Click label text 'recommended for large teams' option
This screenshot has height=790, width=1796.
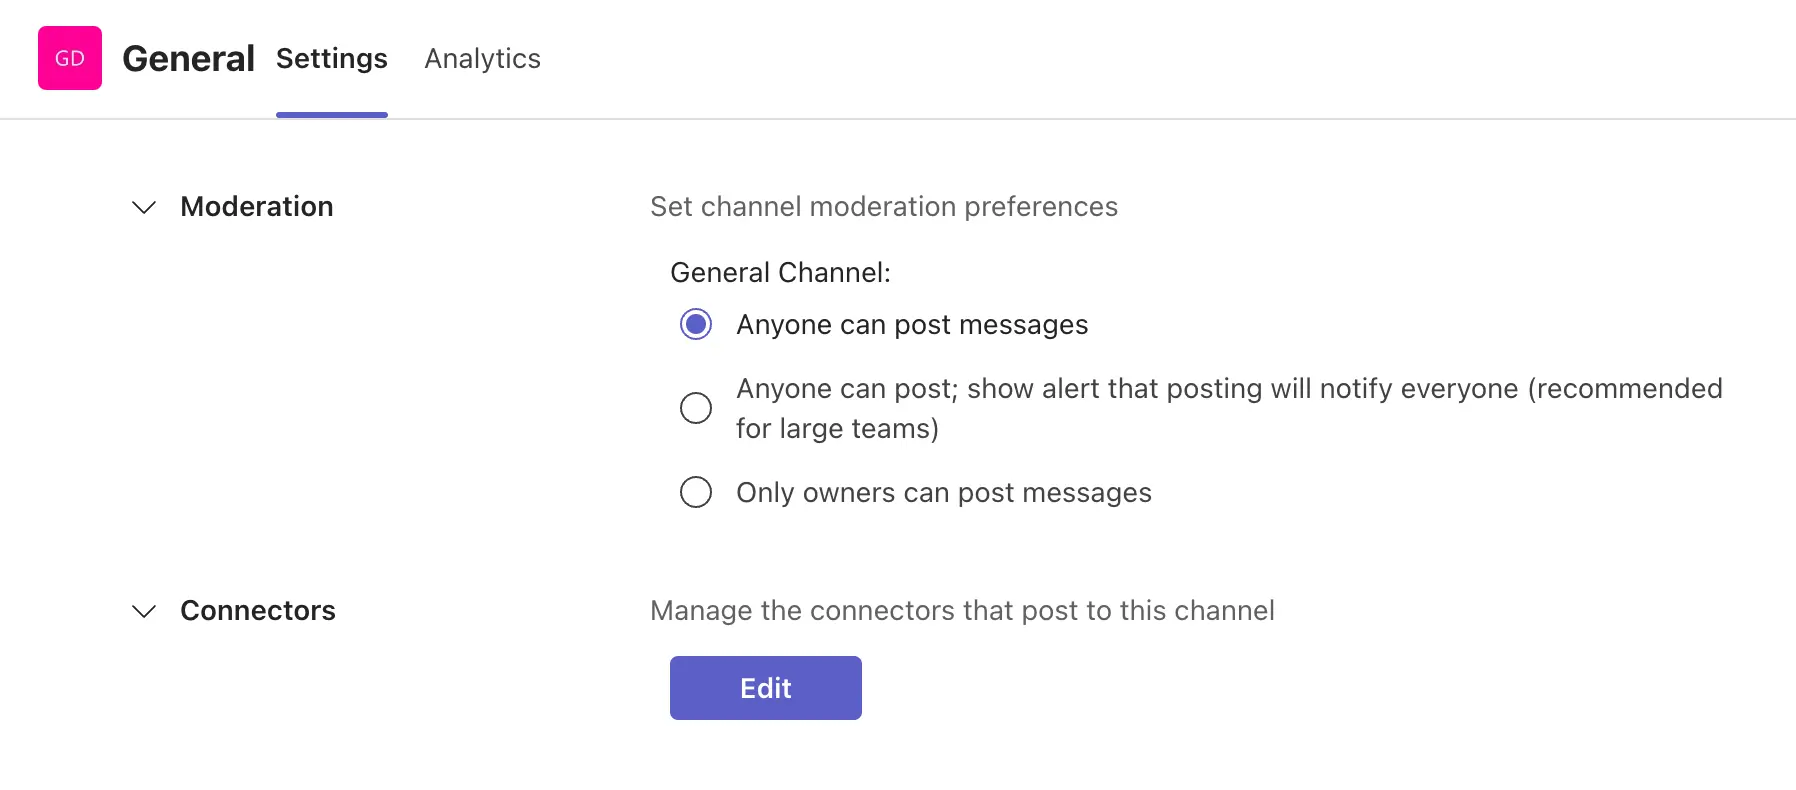[x=1228, y=408]
